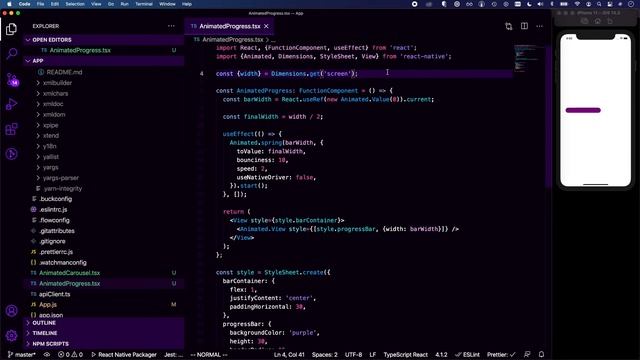Viewport: 640px width, 360px height.
Task: Click the feedback icon in status bar
Action: point(527,354)
